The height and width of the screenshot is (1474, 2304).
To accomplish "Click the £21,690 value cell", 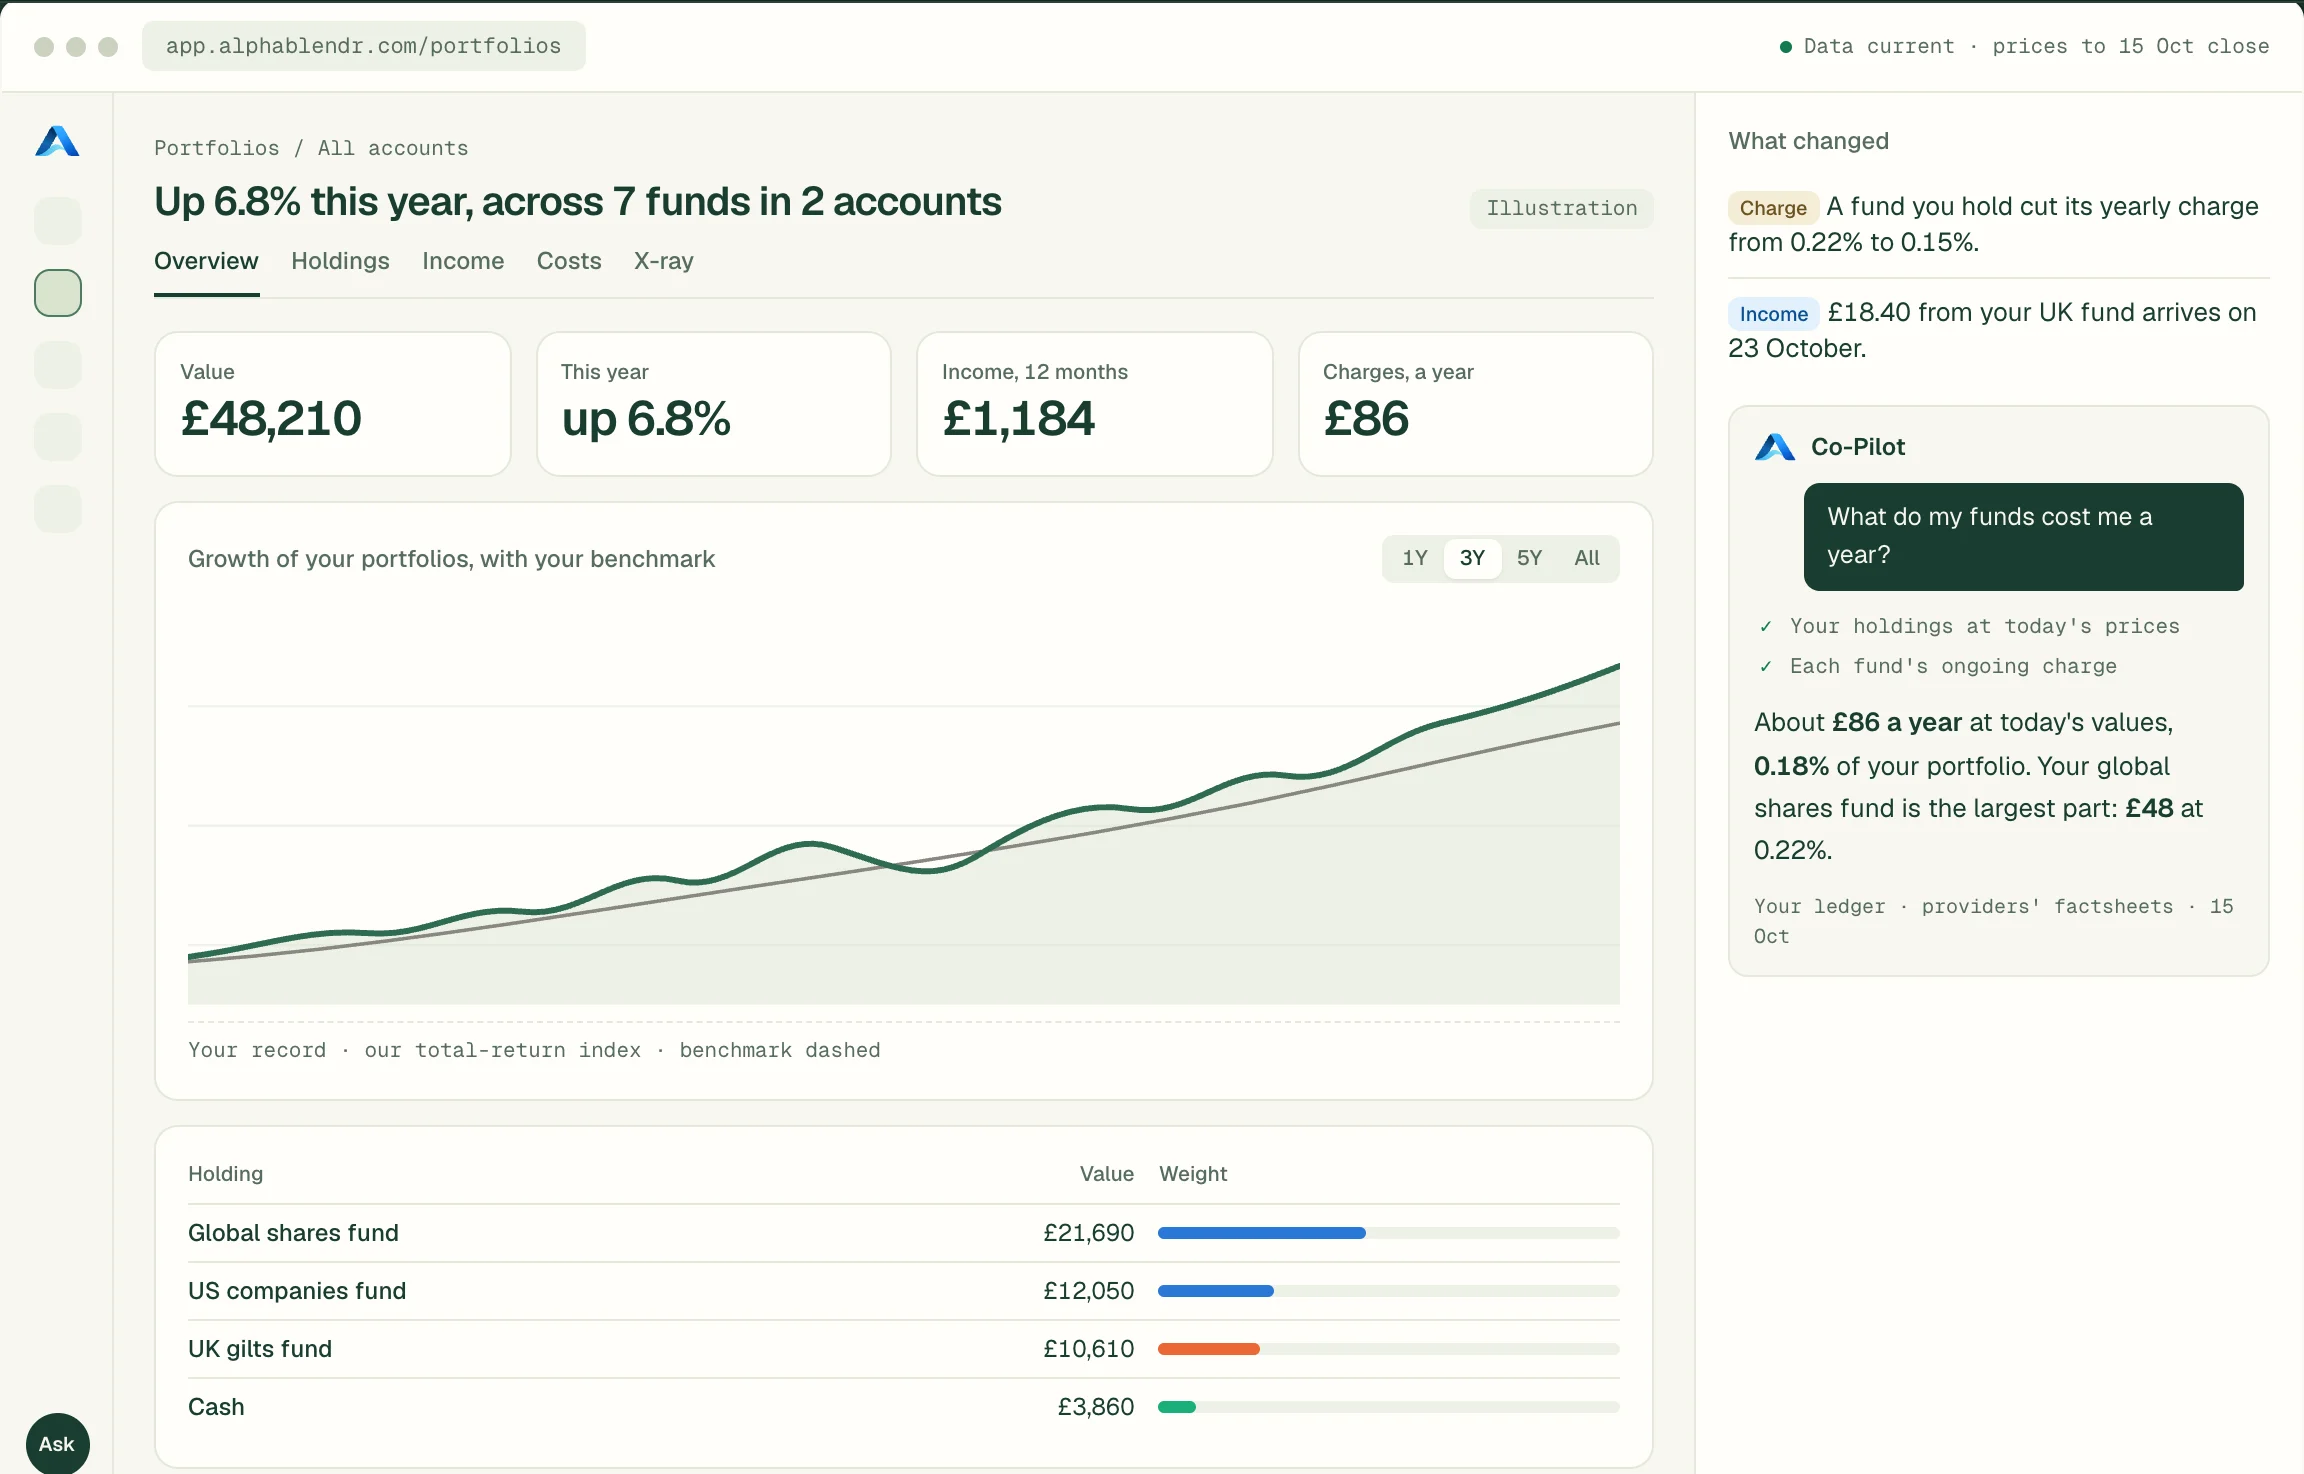I will tap(1088, 1233).
